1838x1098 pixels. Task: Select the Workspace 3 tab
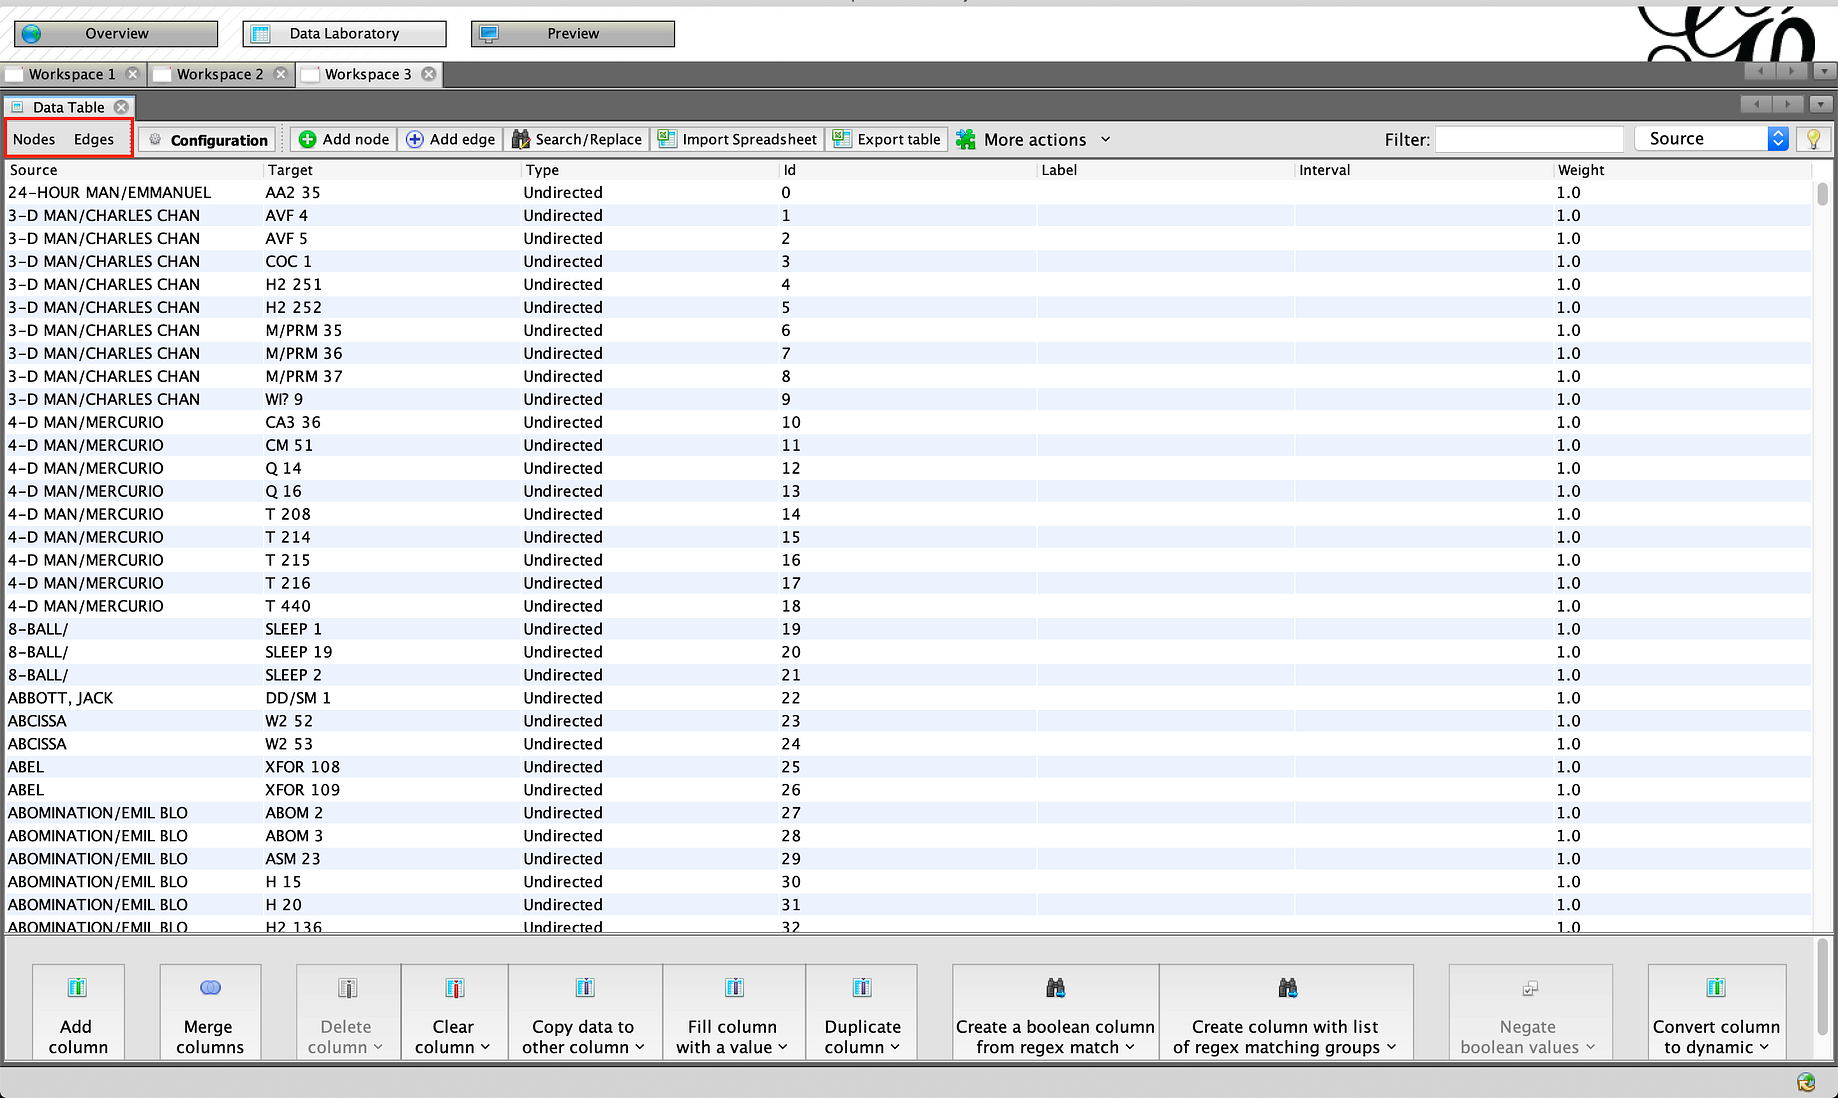[x=367, y=74]
